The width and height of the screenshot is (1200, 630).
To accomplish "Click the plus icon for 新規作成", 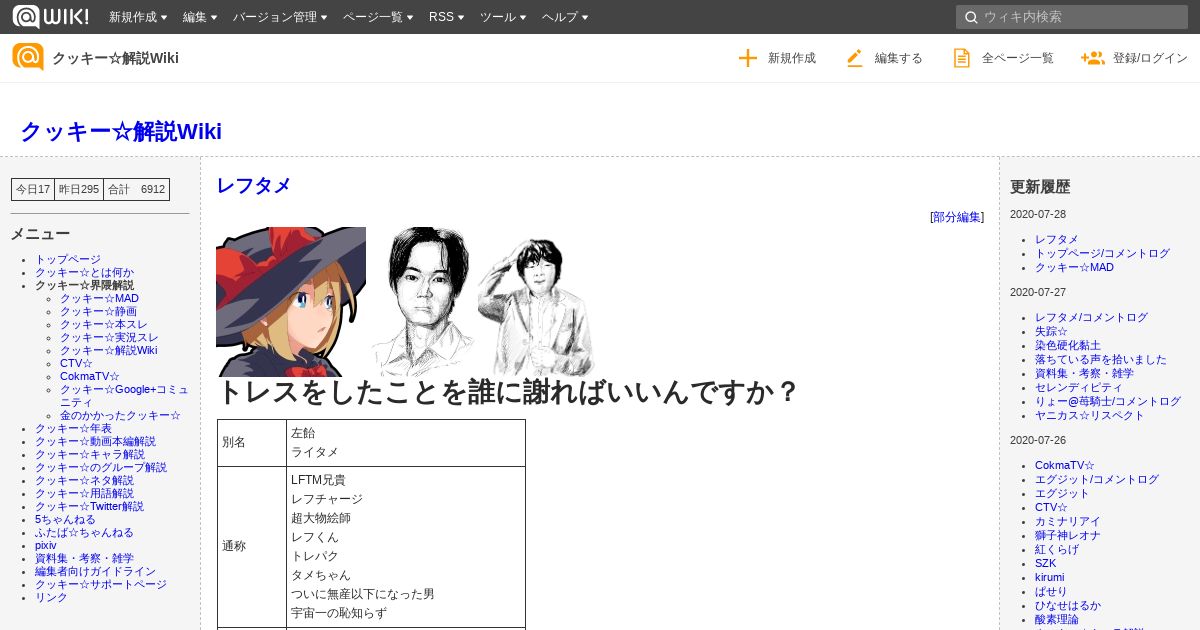I will point(748,58).
